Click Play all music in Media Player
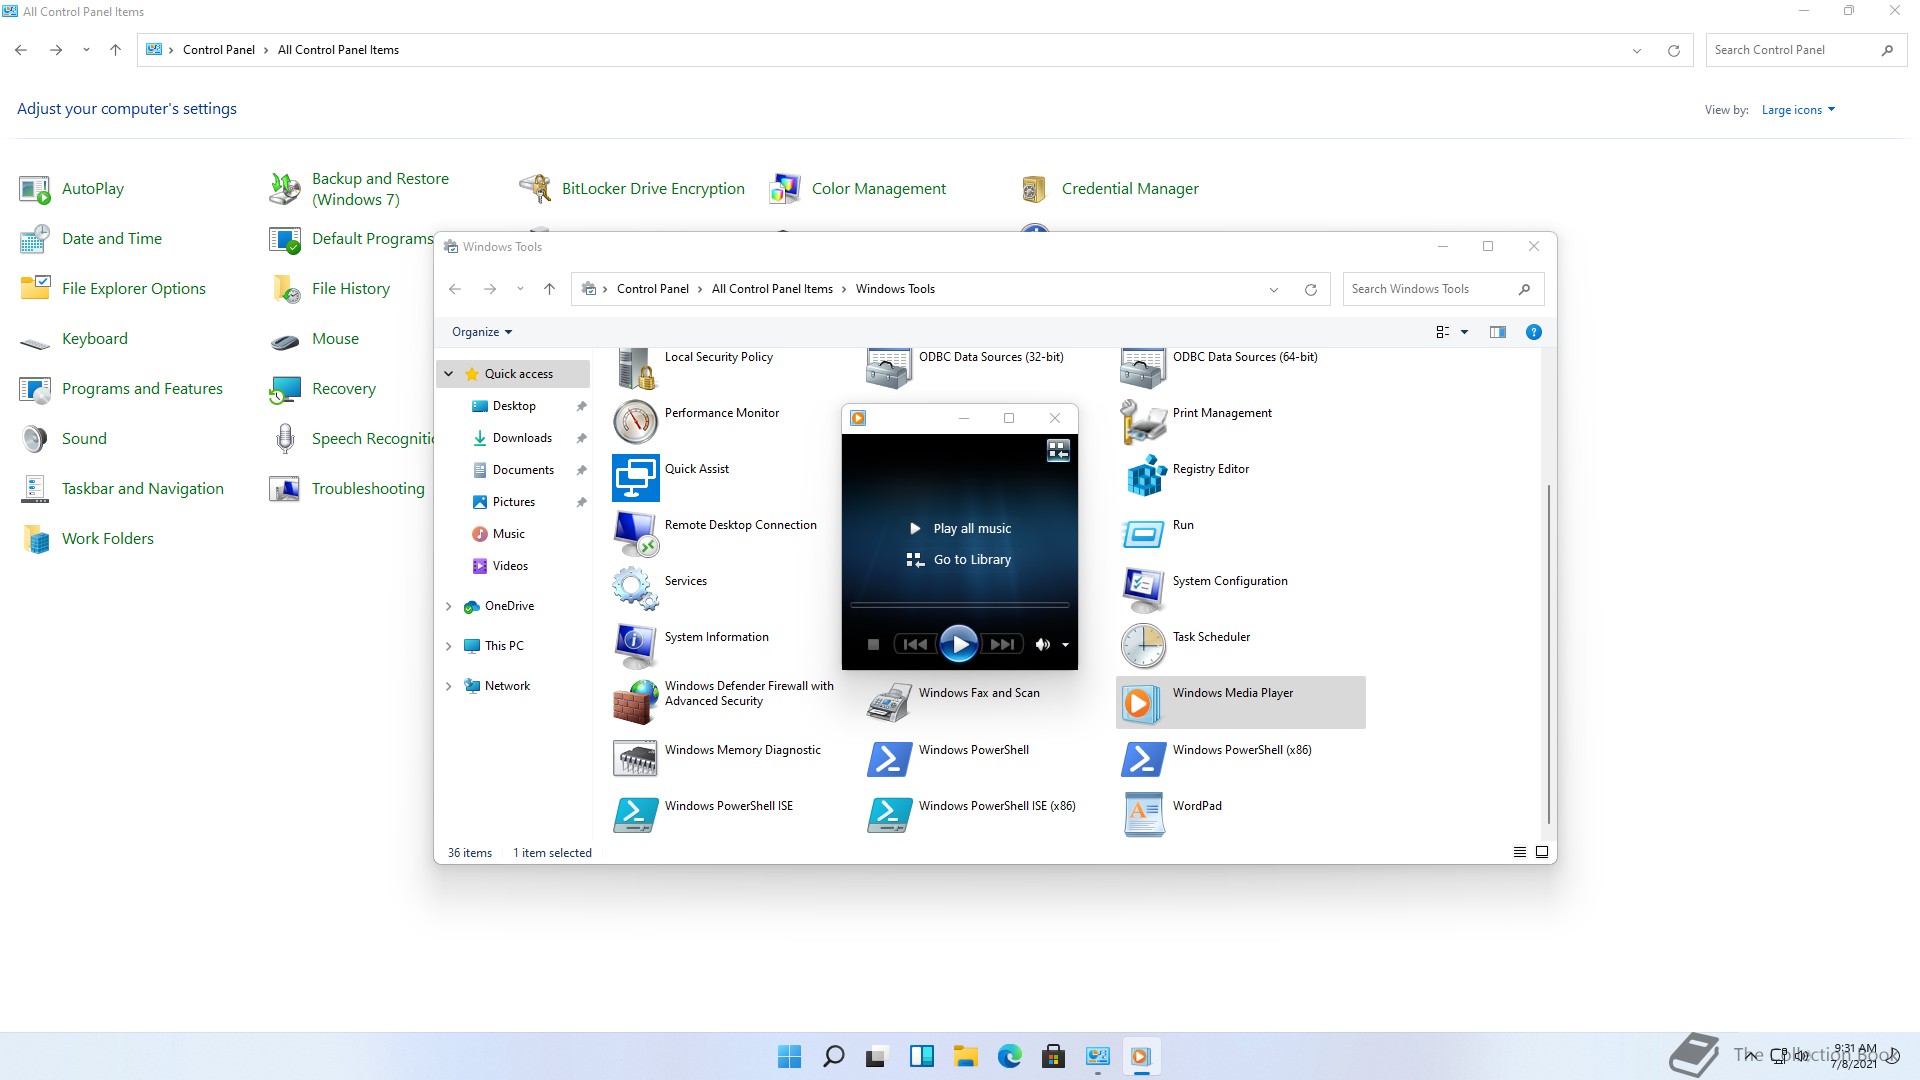 tap(959, 528)
